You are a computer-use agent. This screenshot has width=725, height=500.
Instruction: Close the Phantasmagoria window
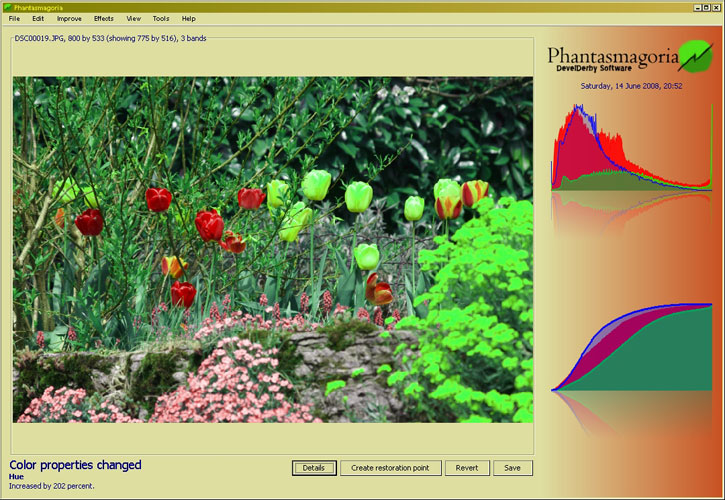716,7
